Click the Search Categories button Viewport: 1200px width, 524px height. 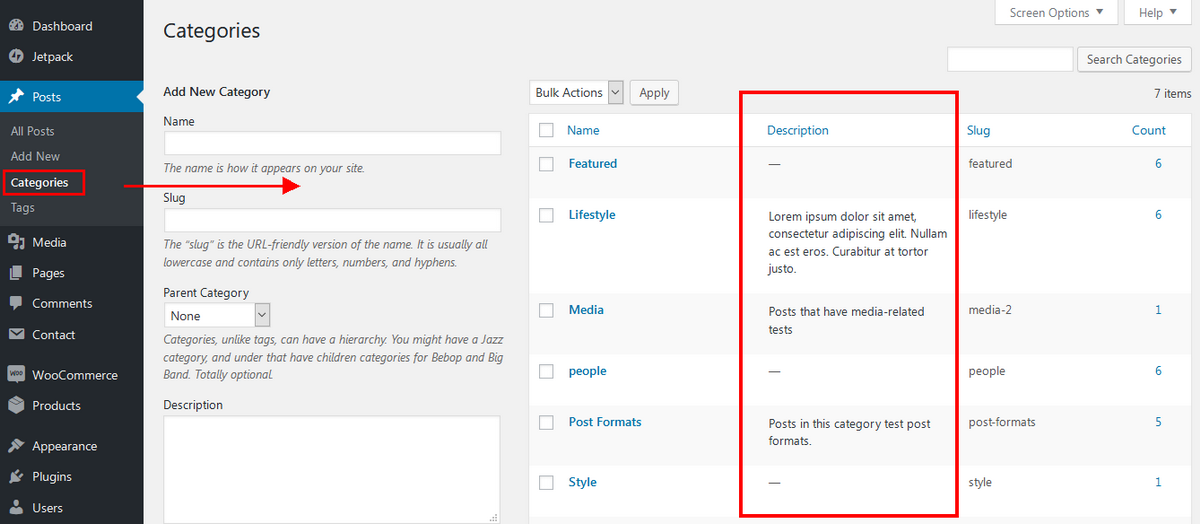pos(1134,59)
